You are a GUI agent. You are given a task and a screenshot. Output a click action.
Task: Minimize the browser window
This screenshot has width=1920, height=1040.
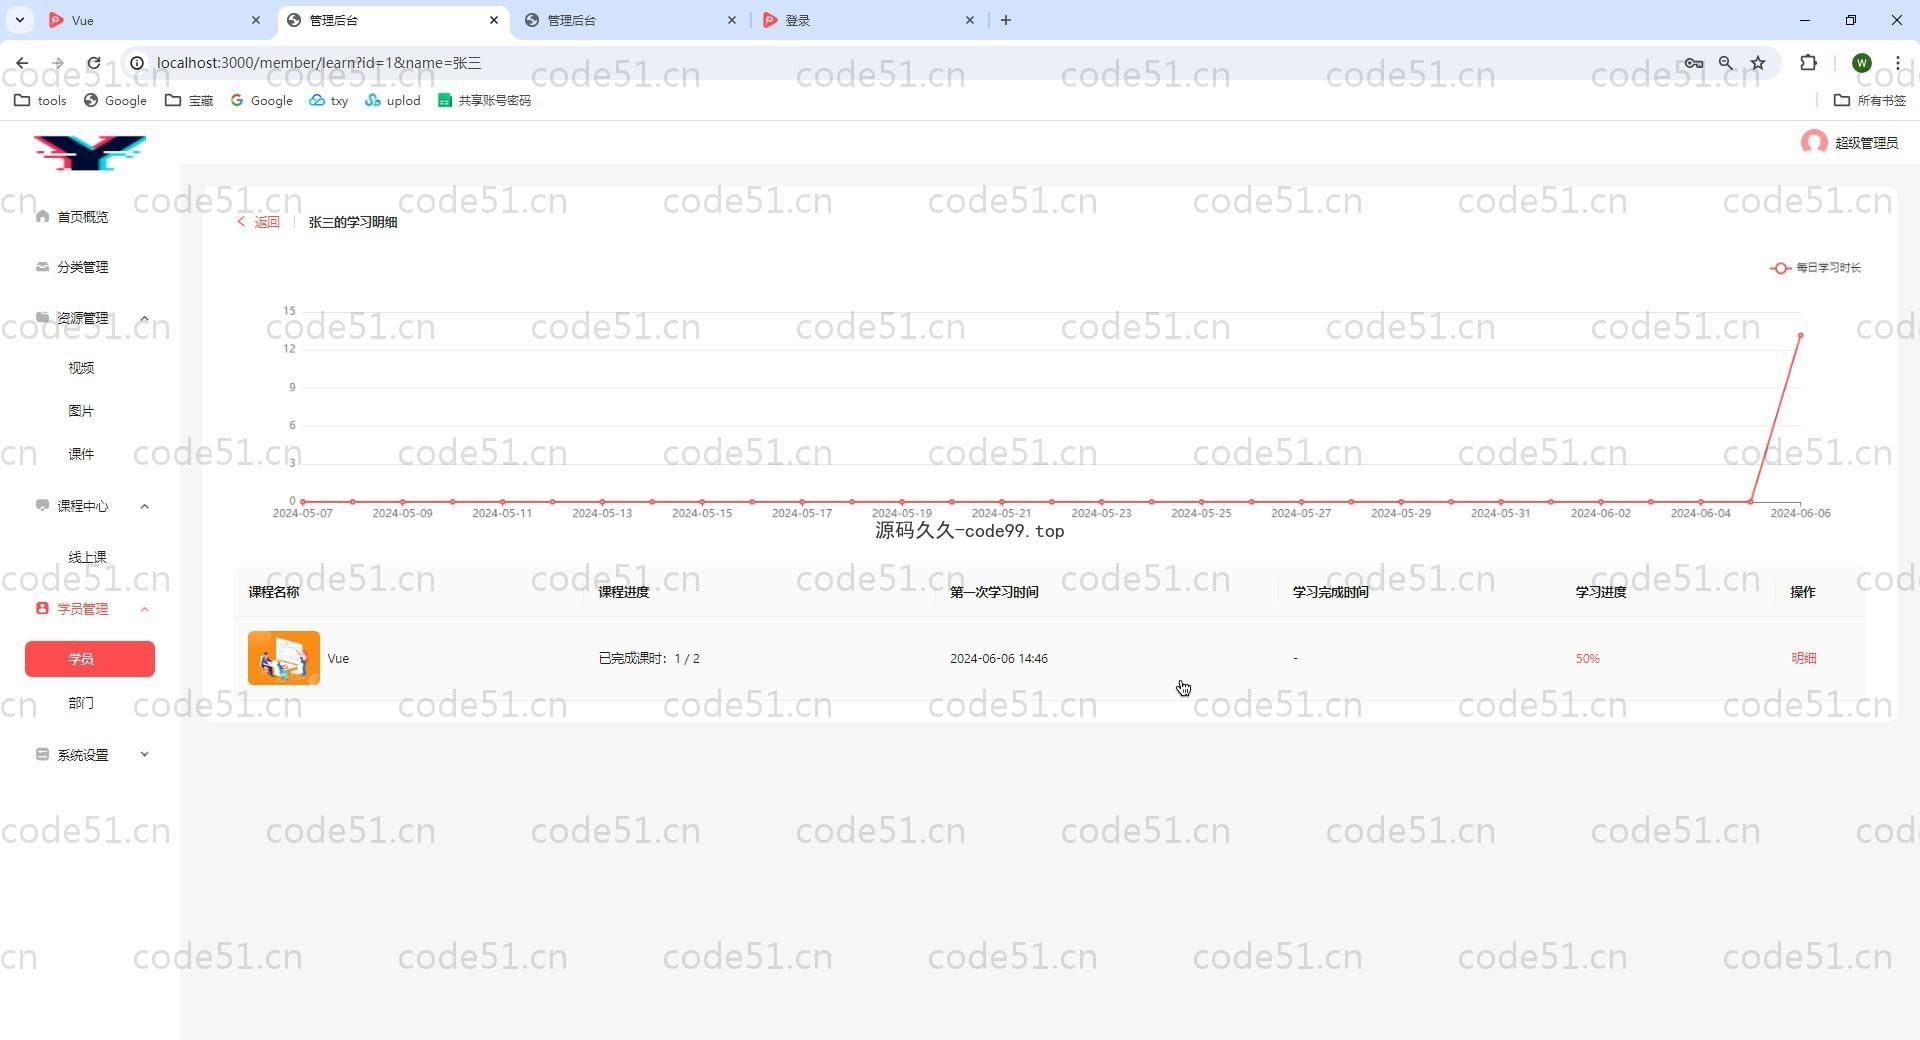pyautogui.click(x=1805, y=20)
